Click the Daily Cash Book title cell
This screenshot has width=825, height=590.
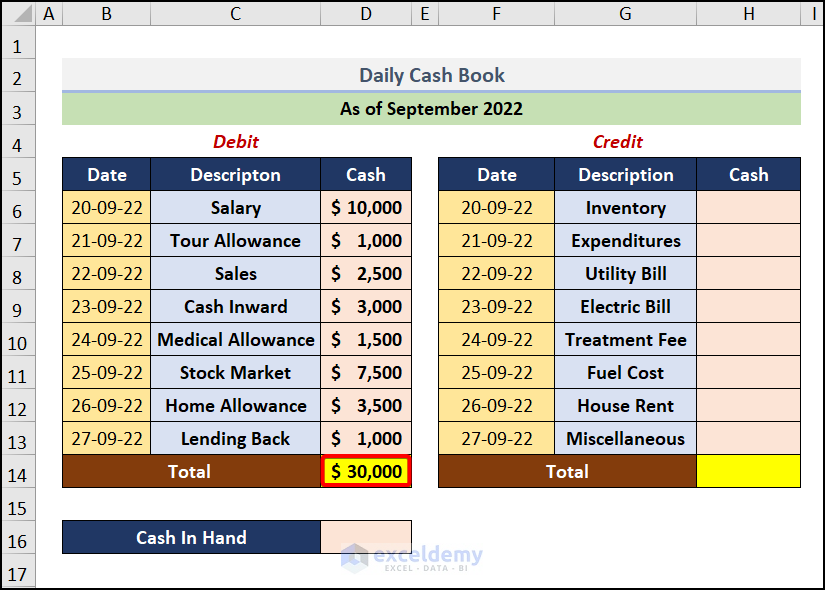point(431,75)
